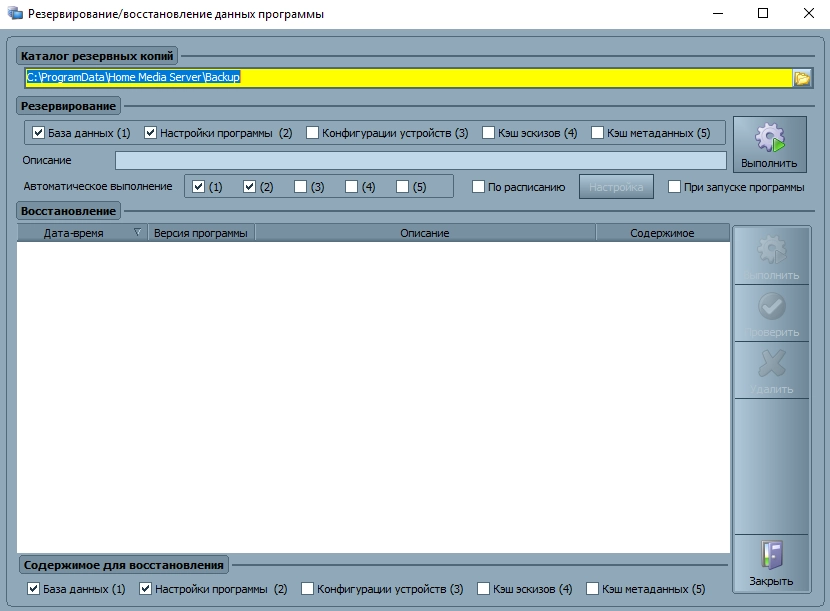Check automatic execution checkbox (3)

pyautogui.click(x=300, y=187)
